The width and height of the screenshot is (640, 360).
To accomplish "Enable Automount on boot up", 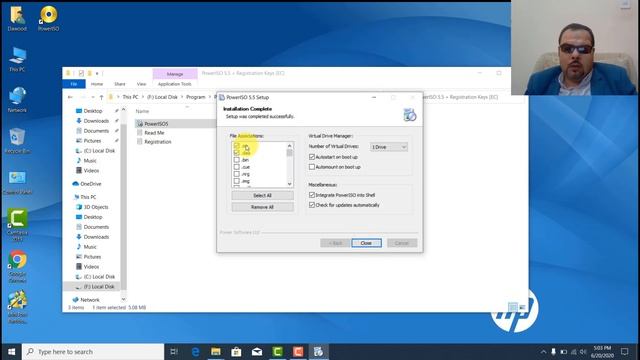I will click(312, 167).
